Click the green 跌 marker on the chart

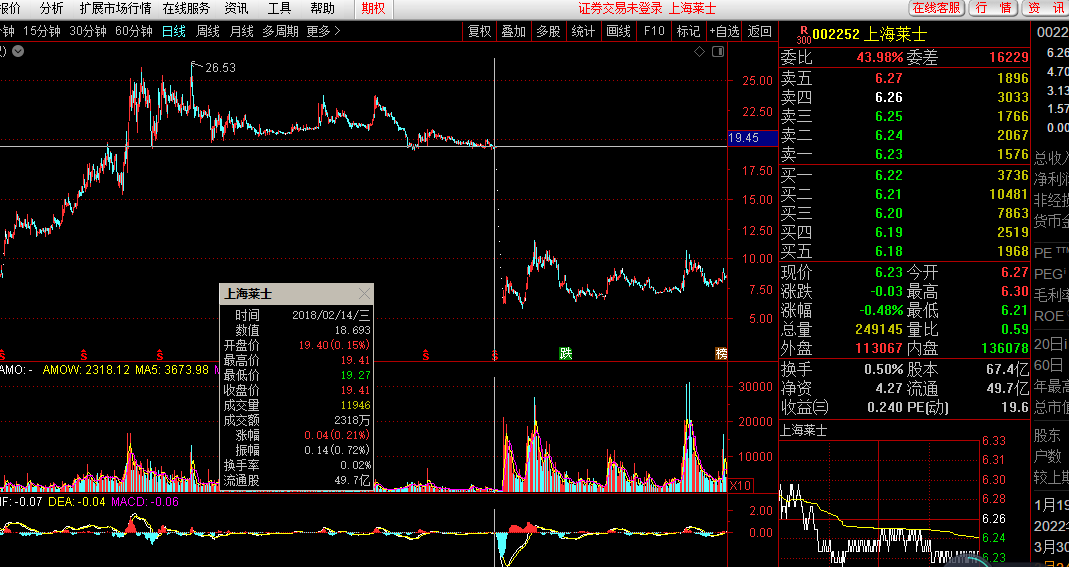pyautogui.click(x=566, y=353)
